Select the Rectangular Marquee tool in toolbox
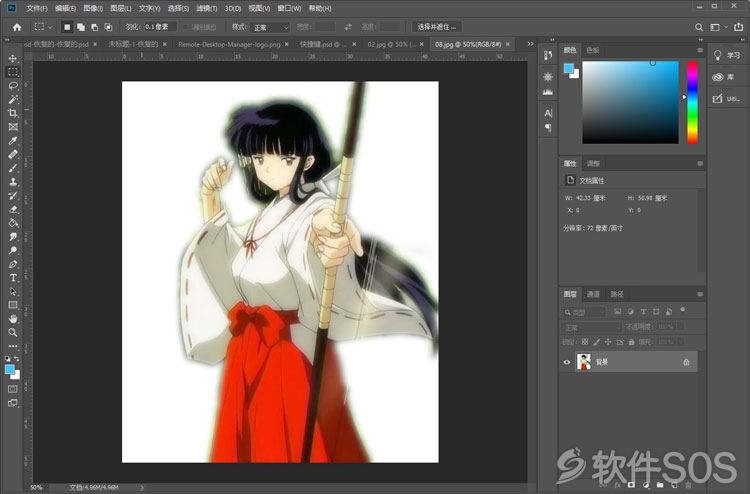The width and height of the screenshot is (750, 494). tap(13, 72)
